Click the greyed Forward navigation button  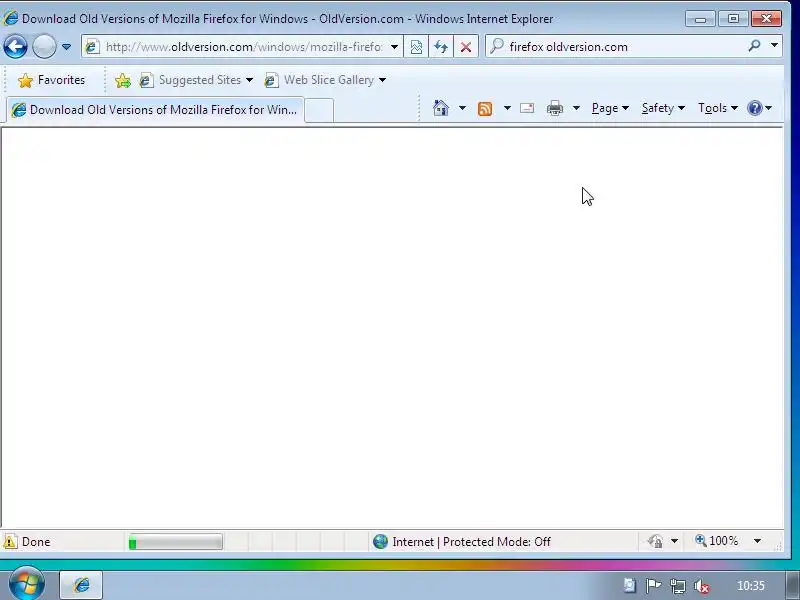click(x=44, y=47)
